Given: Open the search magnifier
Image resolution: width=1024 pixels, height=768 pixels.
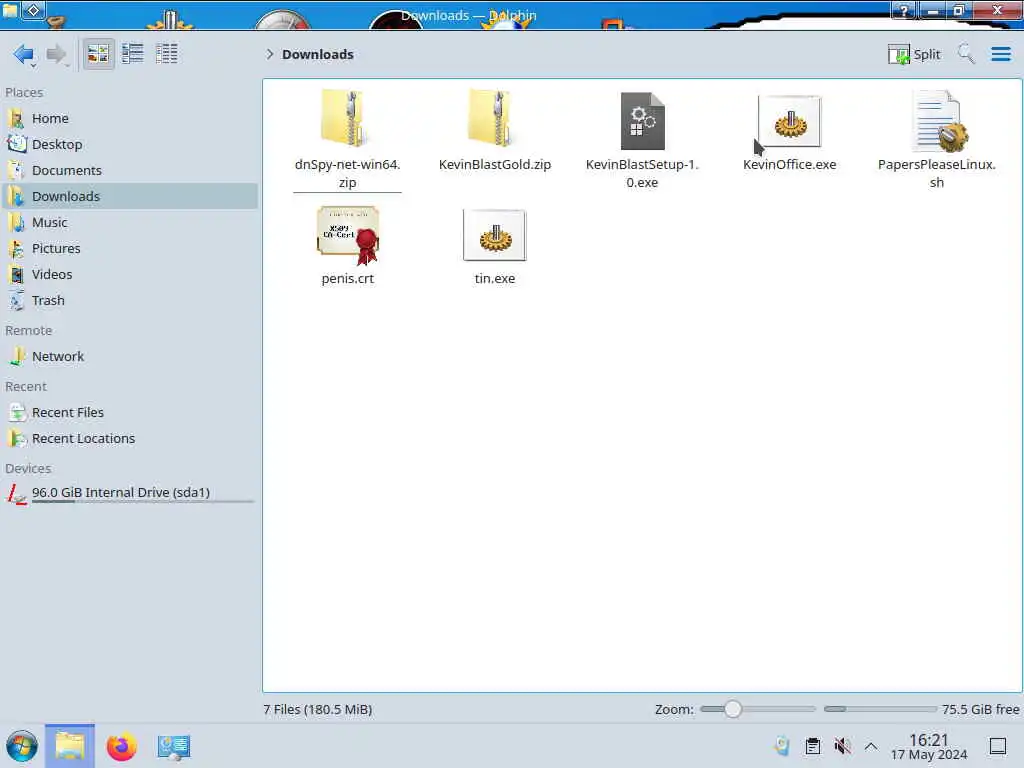Looking at the screenshot, I should 966,54.
